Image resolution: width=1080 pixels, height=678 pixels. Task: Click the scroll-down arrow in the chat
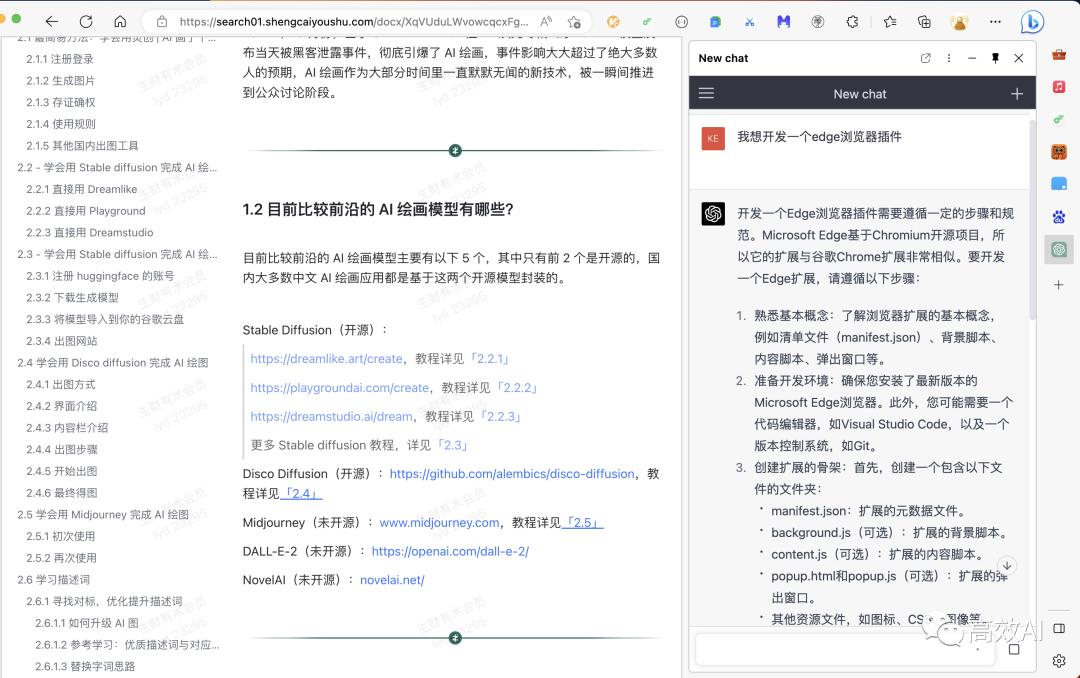1007,566
